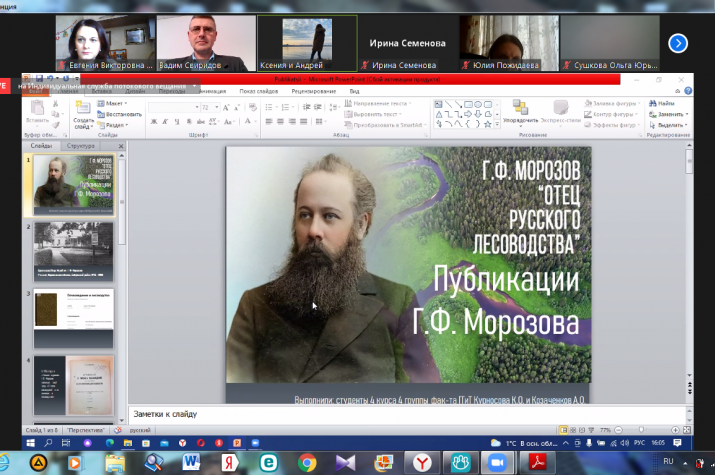Select the right arrow shape in gallery
The height and width of the screenshot is (475, 715).
click(x=468, y=114)
